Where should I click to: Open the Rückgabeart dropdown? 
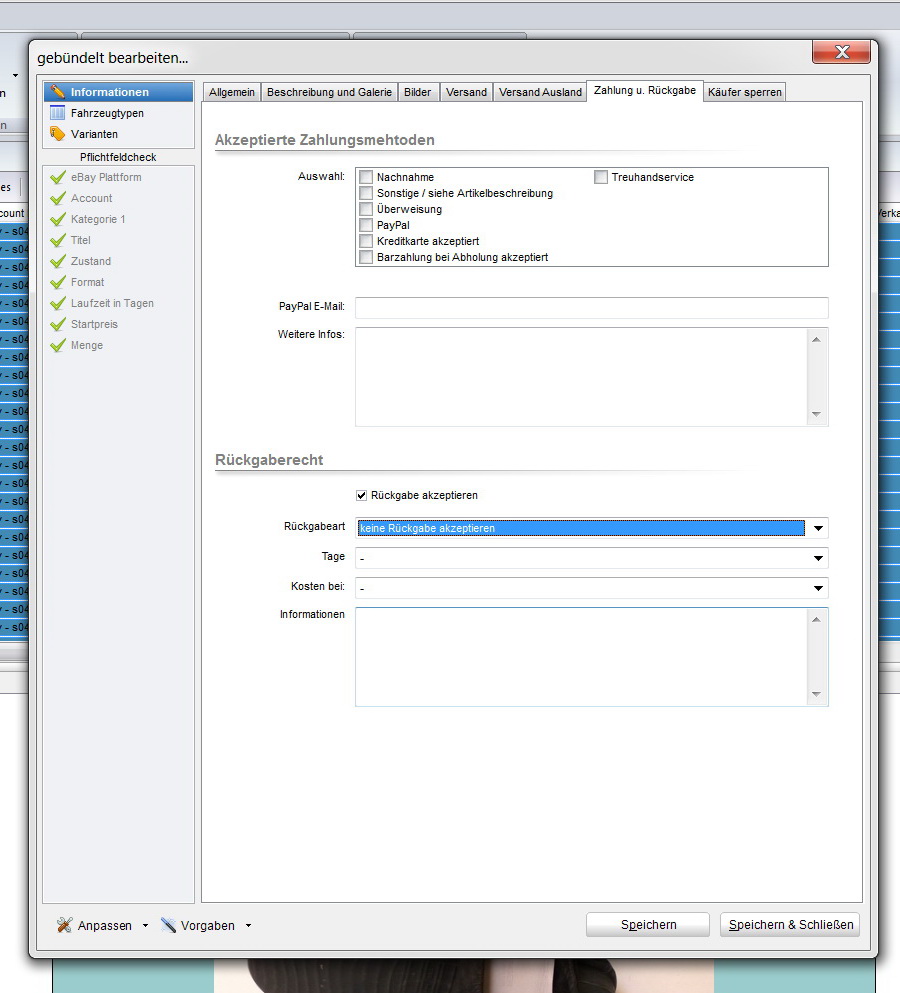(x=818, y=528)
